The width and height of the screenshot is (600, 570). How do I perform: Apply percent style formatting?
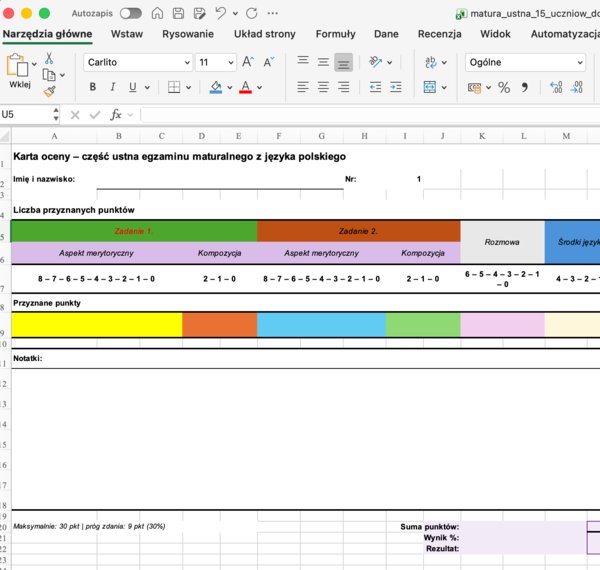[504, 88]
